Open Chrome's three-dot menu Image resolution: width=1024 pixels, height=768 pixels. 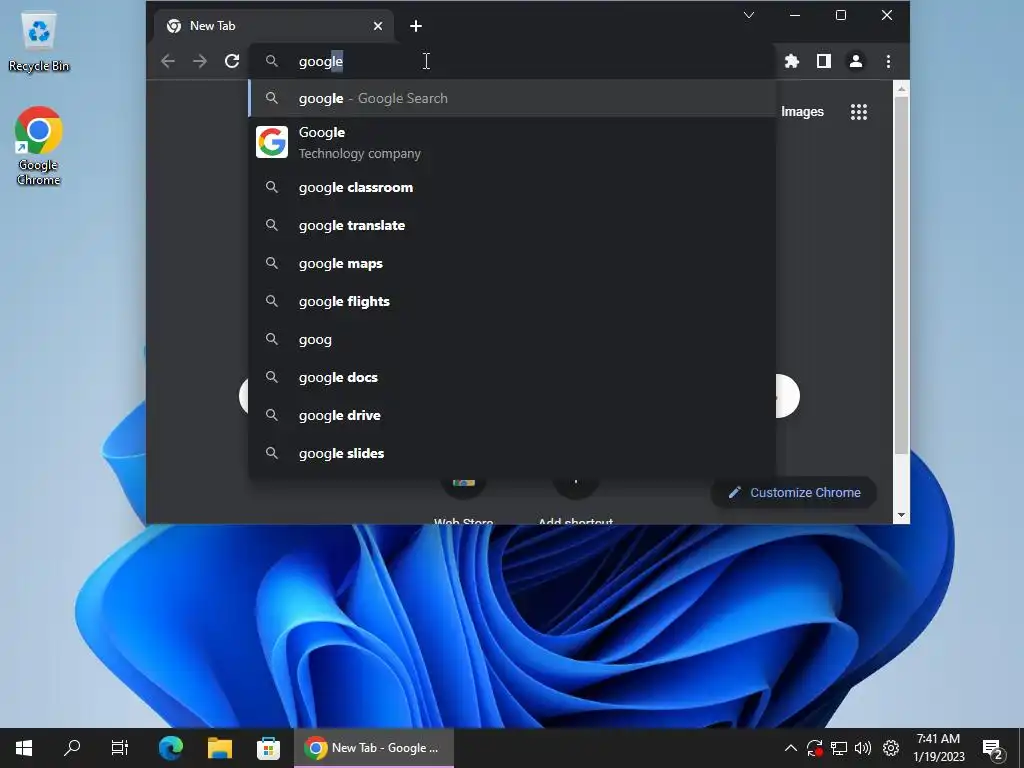[888, 61]
